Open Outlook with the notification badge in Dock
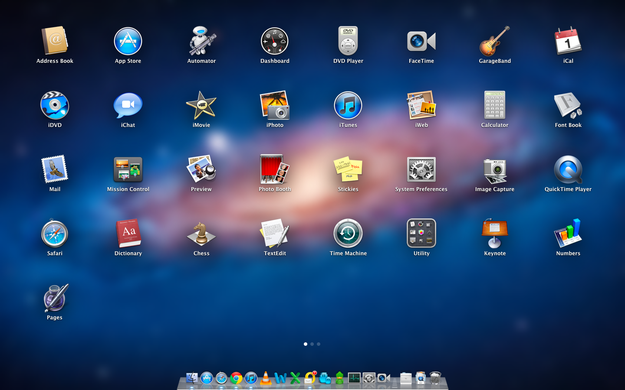This screenshot has height=390, width=625. [x=310, y=378]
